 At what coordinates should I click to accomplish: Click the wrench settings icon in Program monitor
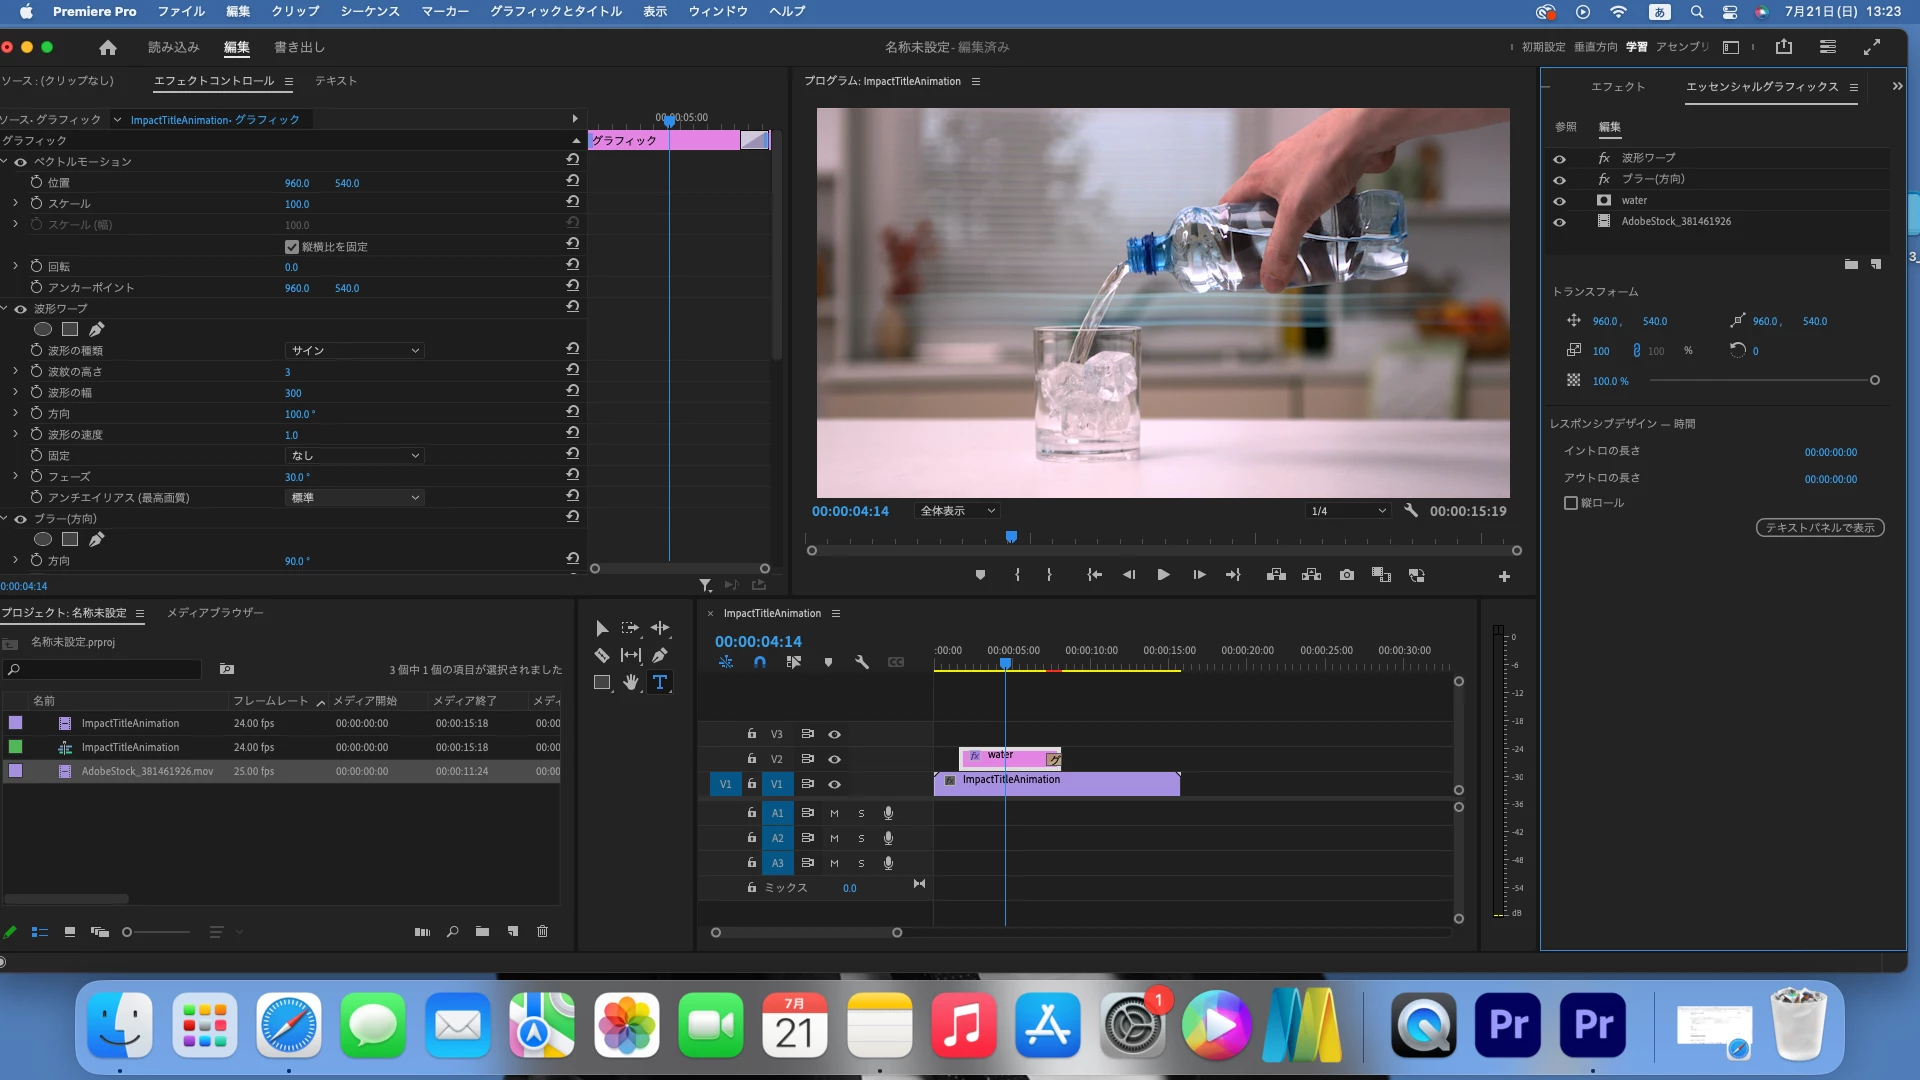1411,511
